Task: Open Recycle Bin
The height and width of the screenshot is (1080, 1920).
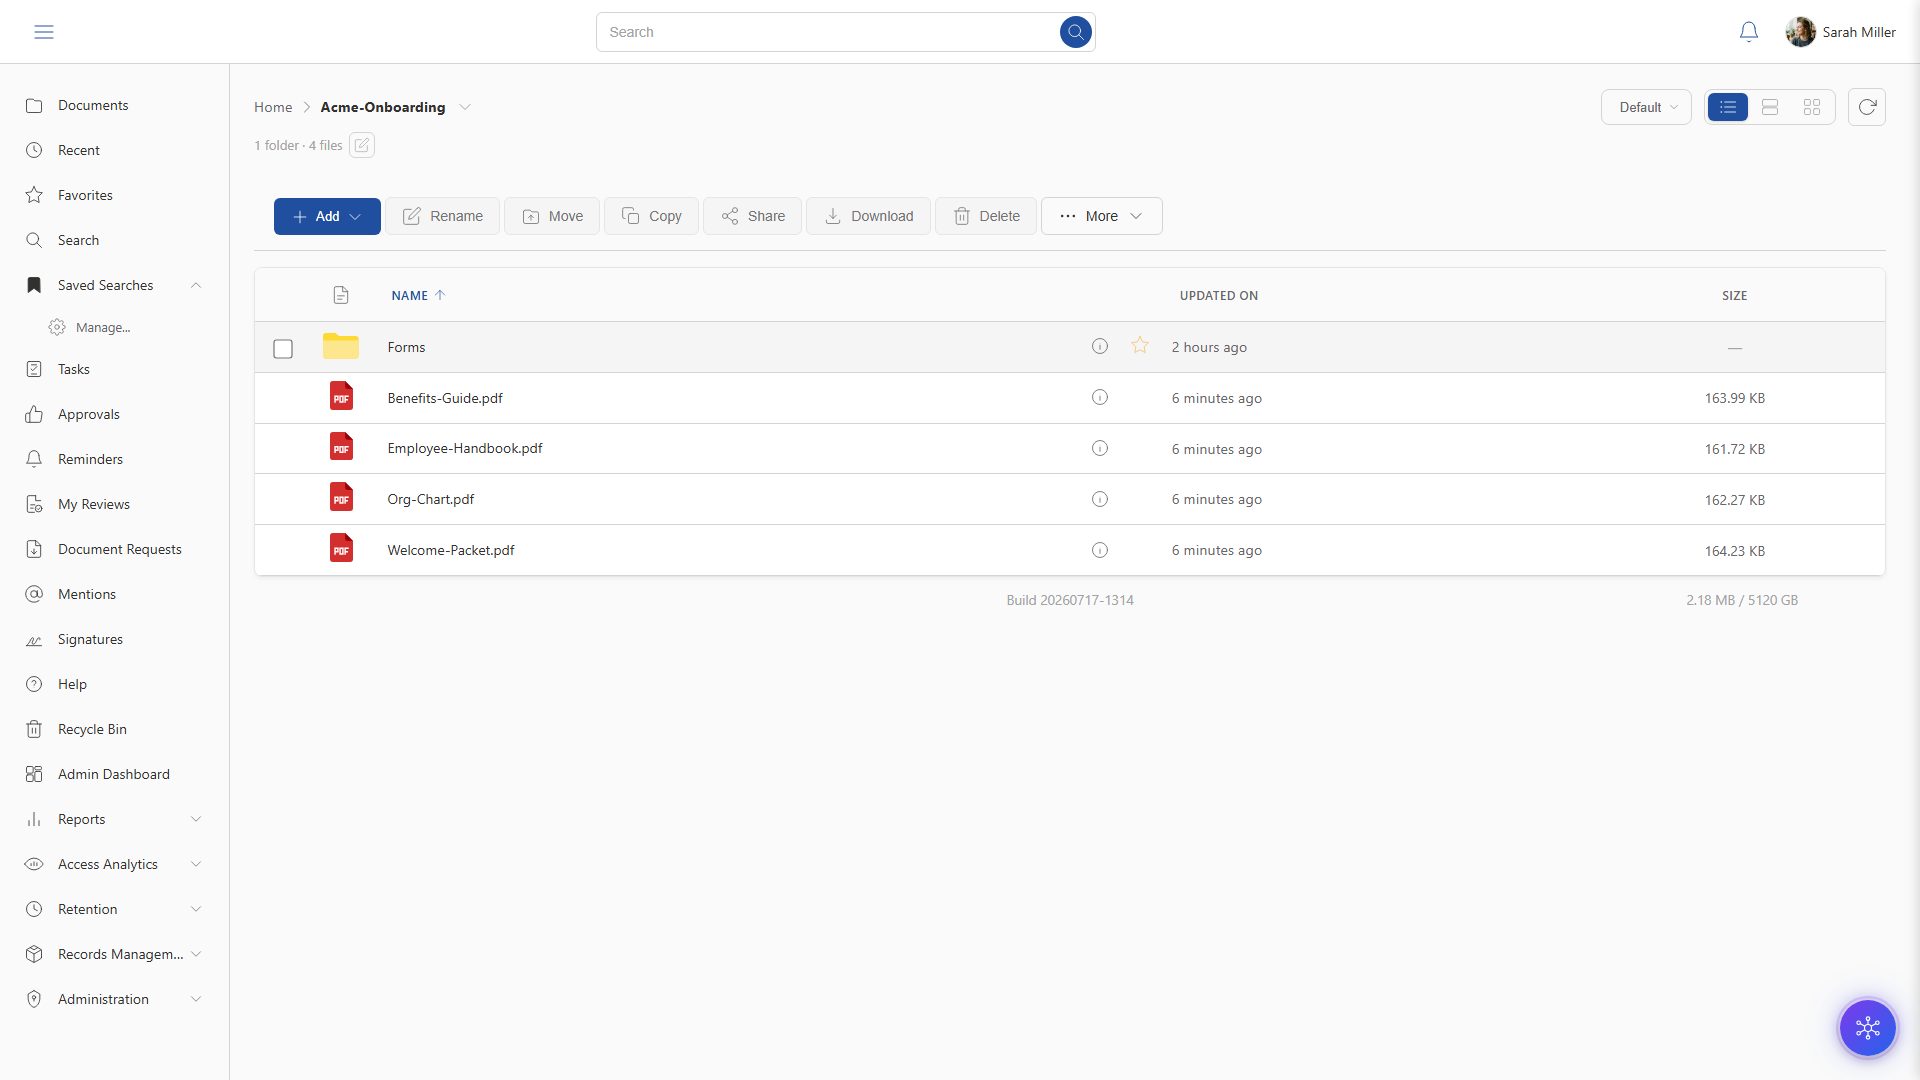Action: (x=92, y=729)
